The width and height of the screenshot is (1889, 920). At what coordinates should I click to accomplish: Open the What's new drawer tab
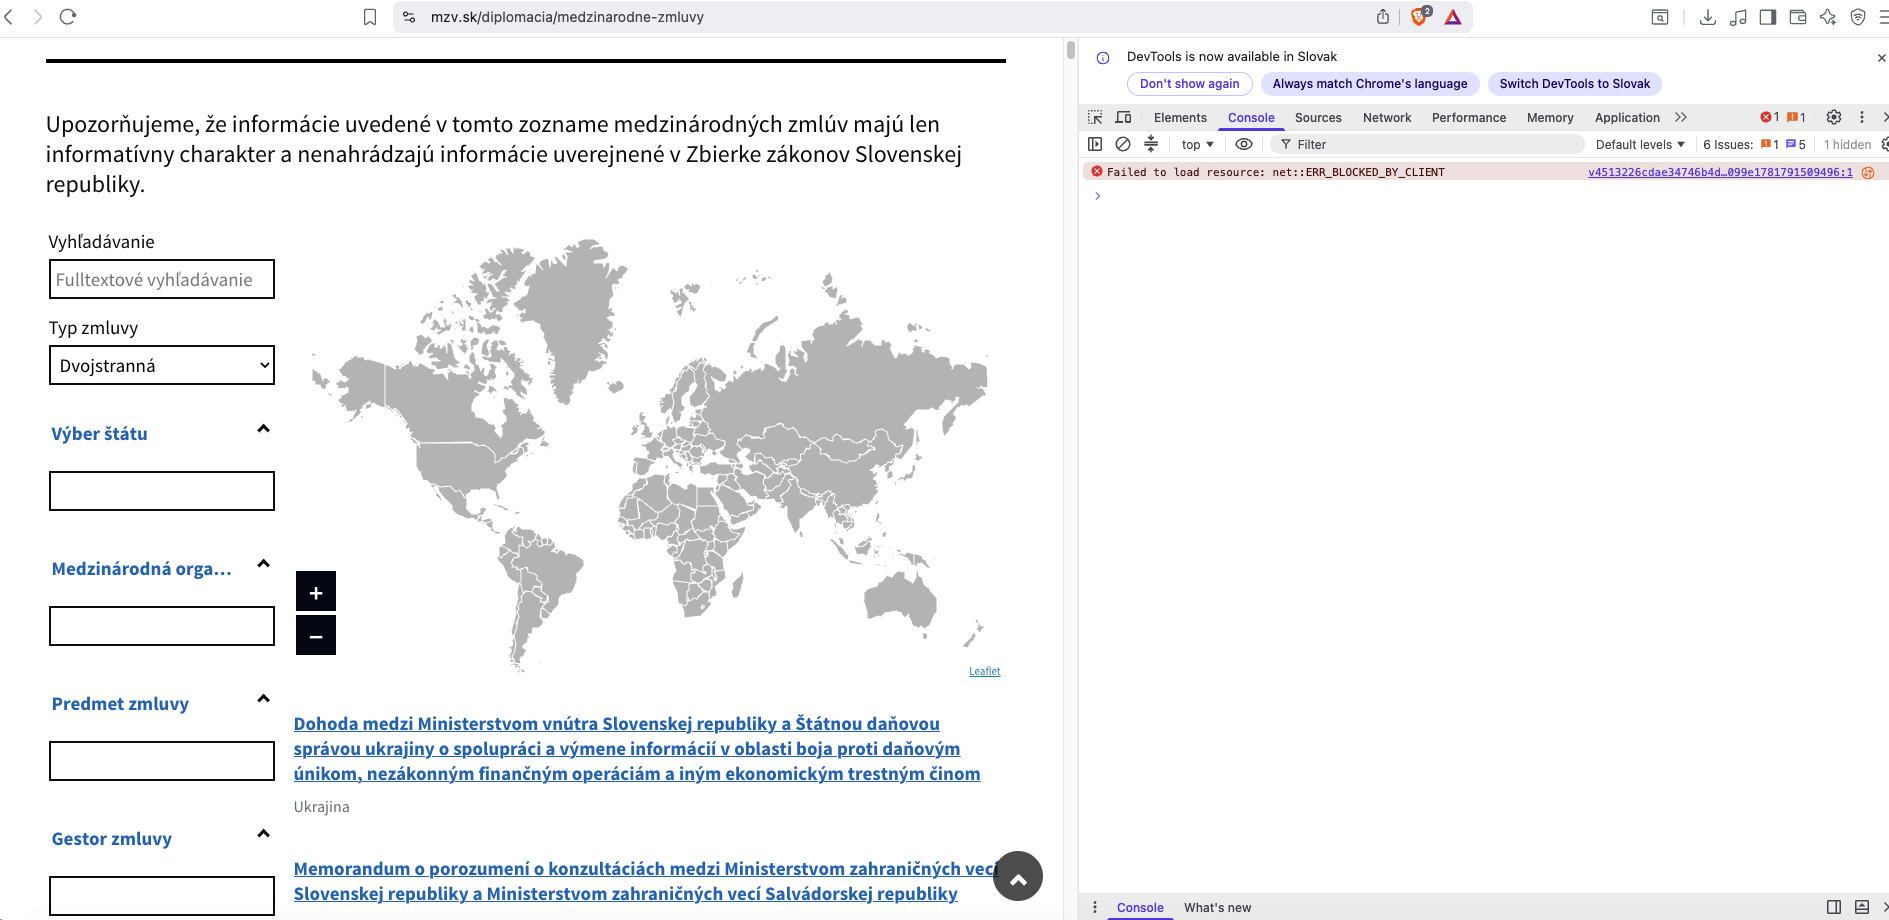click(x=1217, y=907)
